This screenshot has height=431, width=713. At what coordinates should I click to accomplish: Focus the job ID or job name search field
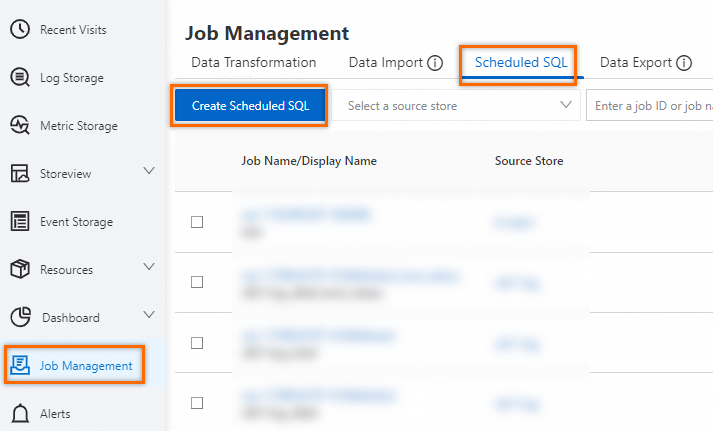(x=649, y=105)
